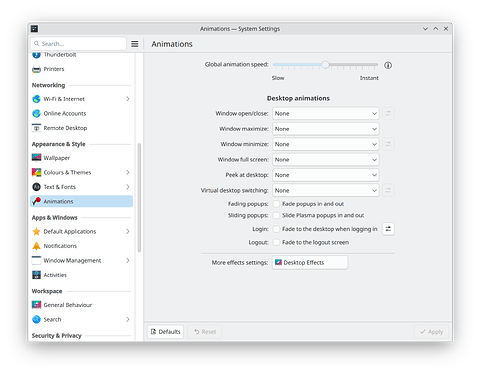Click the Default Applications star icon
480x375 pixels.
pyautogui.click(x=36, y=231)
